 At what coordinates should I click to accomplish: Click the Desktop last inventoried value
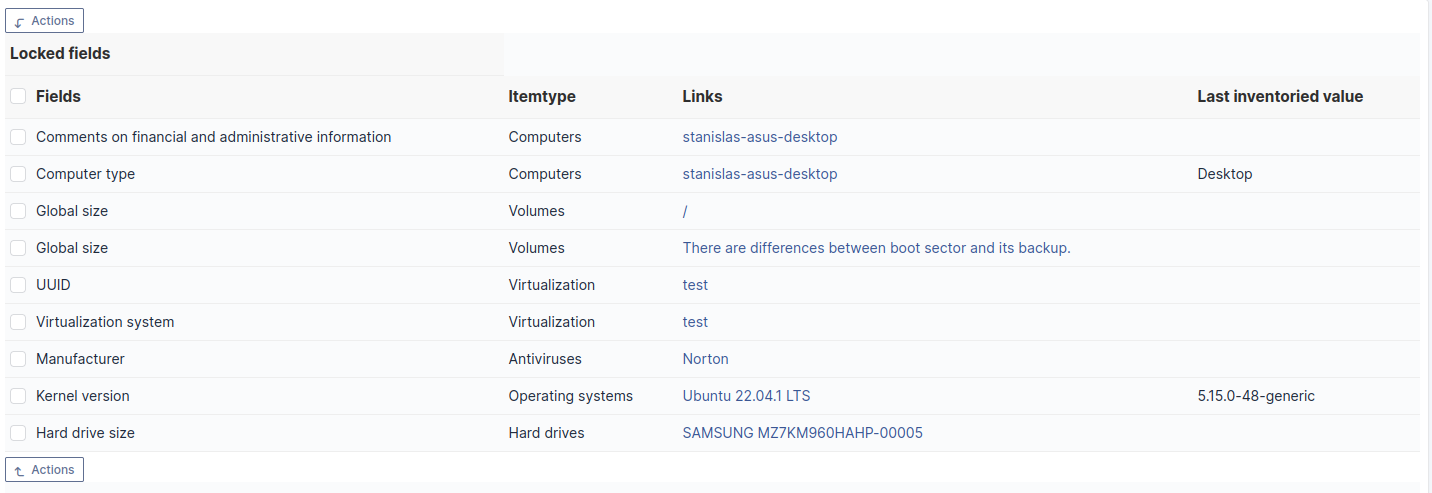1225,174
